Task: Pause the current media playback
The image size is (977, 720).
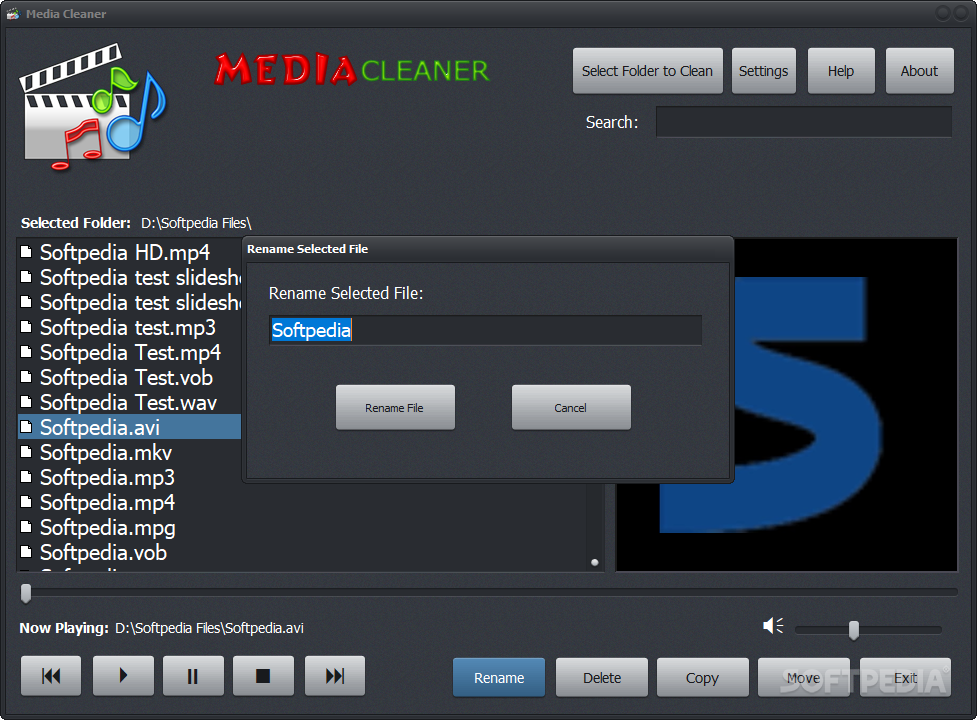Action: (x=193, y=676)
